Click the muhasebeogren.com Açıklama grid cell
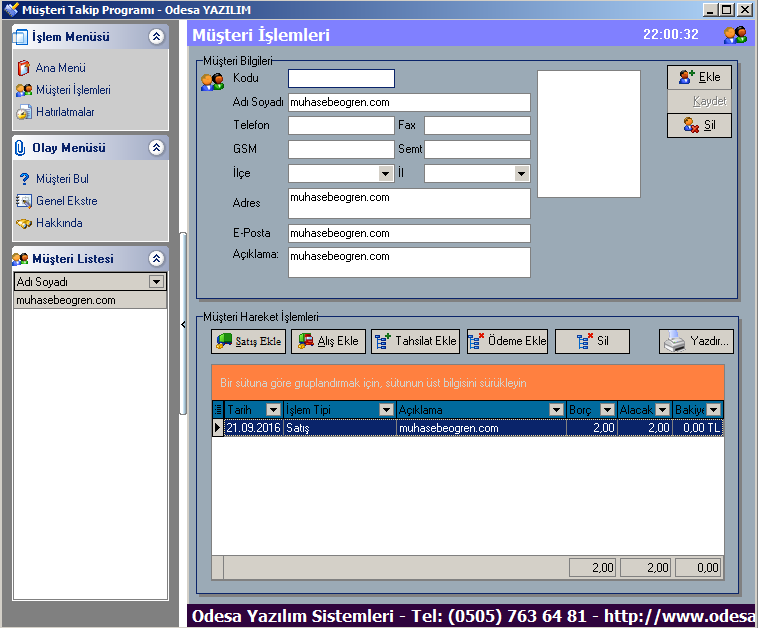Screen dimensions: 758x628 coord(481,428)
